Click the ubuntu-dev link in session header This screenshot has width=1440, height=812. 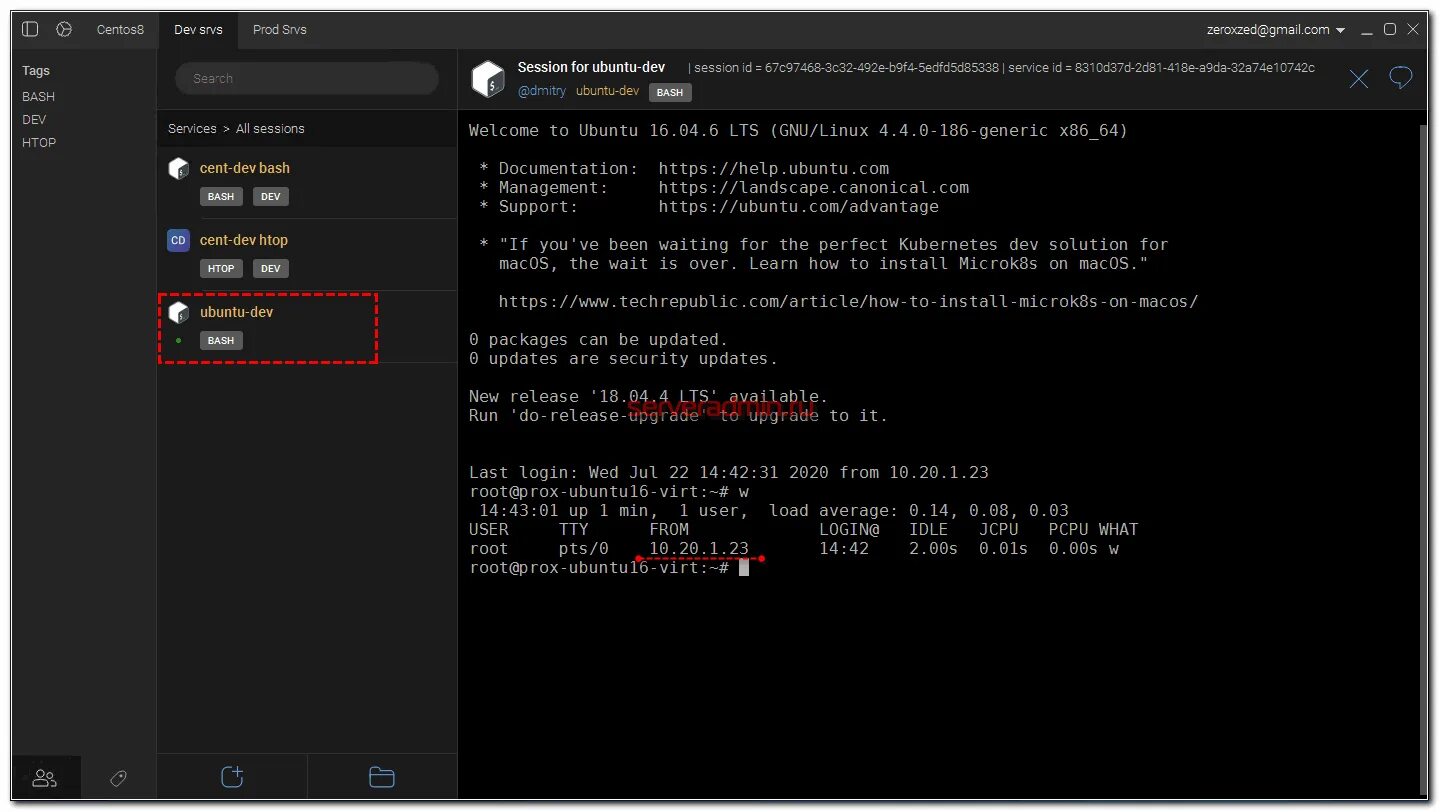(x=608, y=91)
